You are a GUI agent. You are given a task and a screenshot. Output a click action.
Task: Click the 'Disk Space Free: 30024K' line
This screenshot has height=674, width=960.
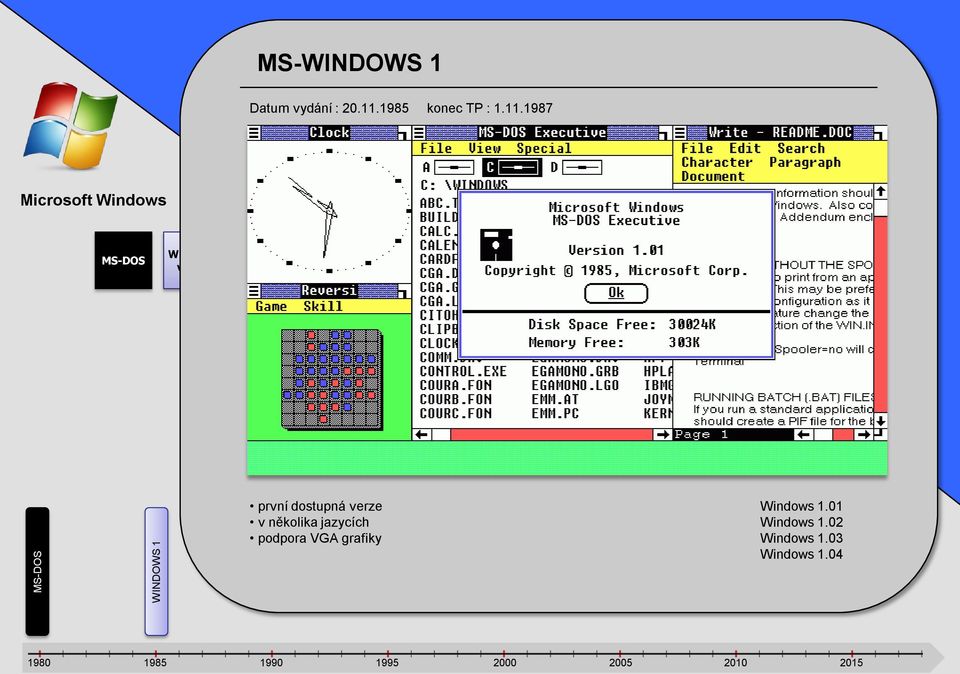621,324
